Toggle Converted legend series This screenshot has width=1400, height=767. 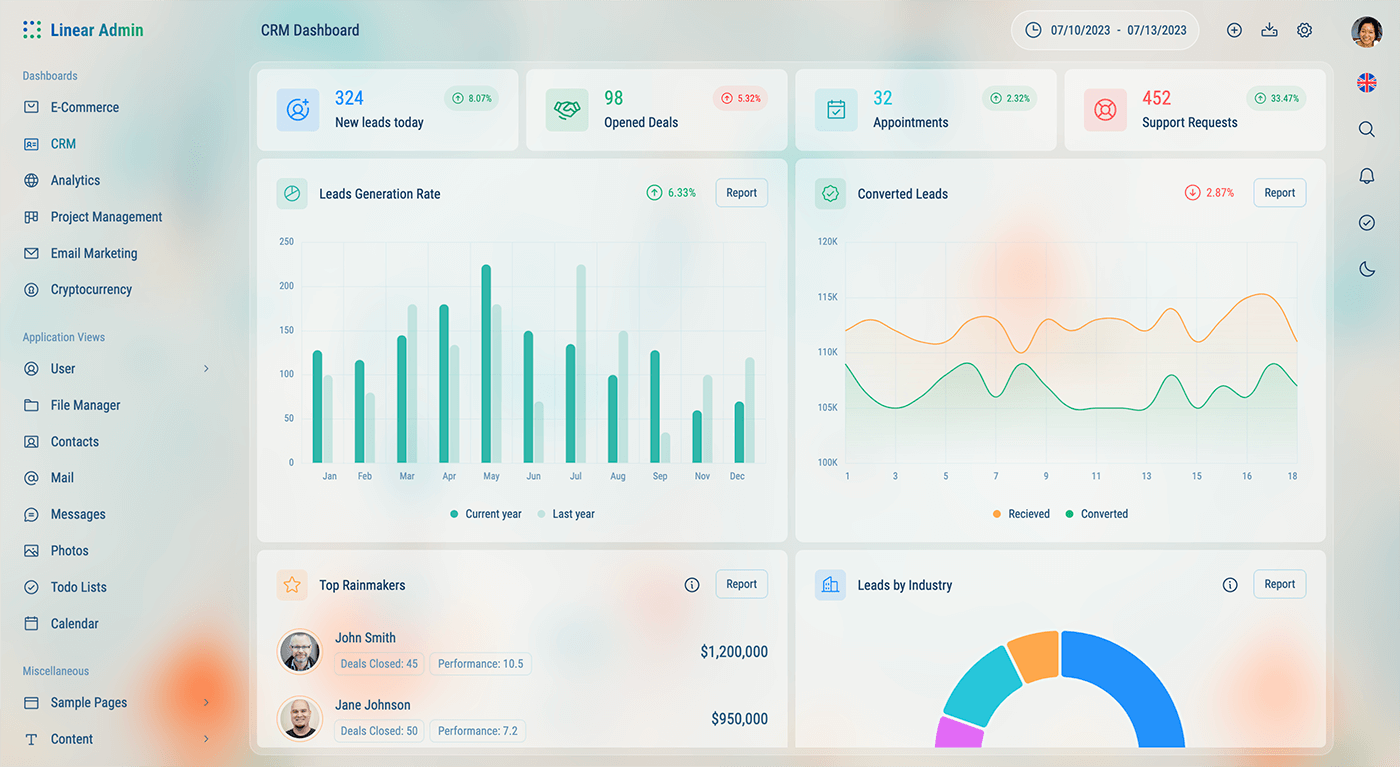point(1097,514)
